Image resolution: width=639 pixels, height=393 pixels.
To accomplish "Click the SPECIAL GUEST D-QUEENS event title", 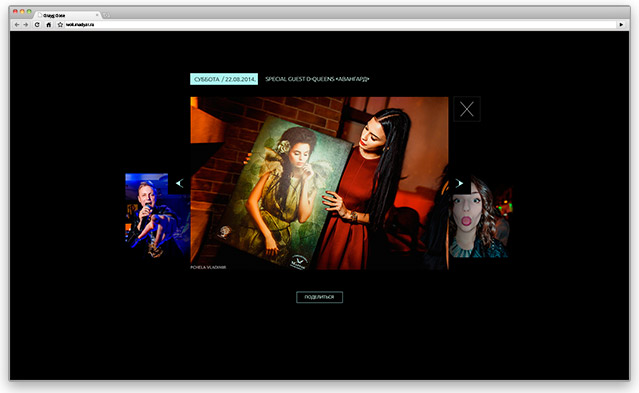I will tap(317, 79).
